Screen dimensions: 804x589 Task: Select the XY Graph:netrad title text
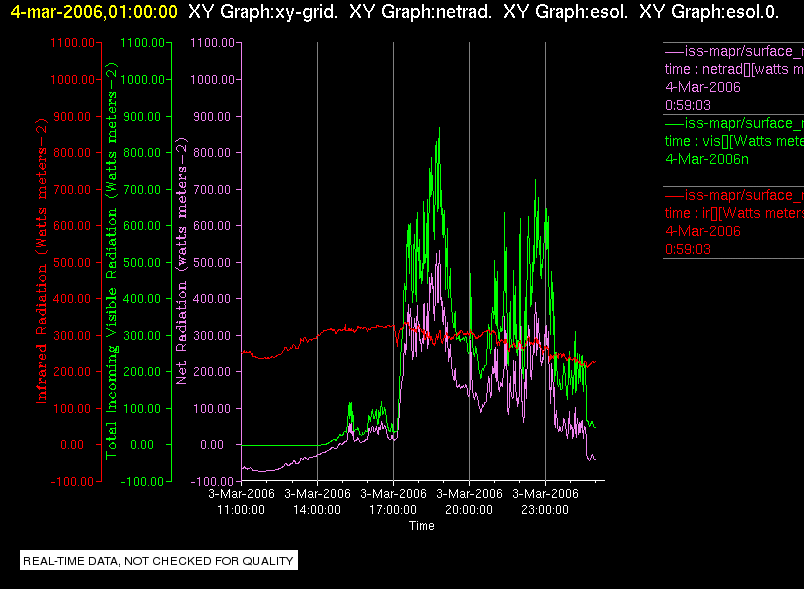click(x=420, y=11)
